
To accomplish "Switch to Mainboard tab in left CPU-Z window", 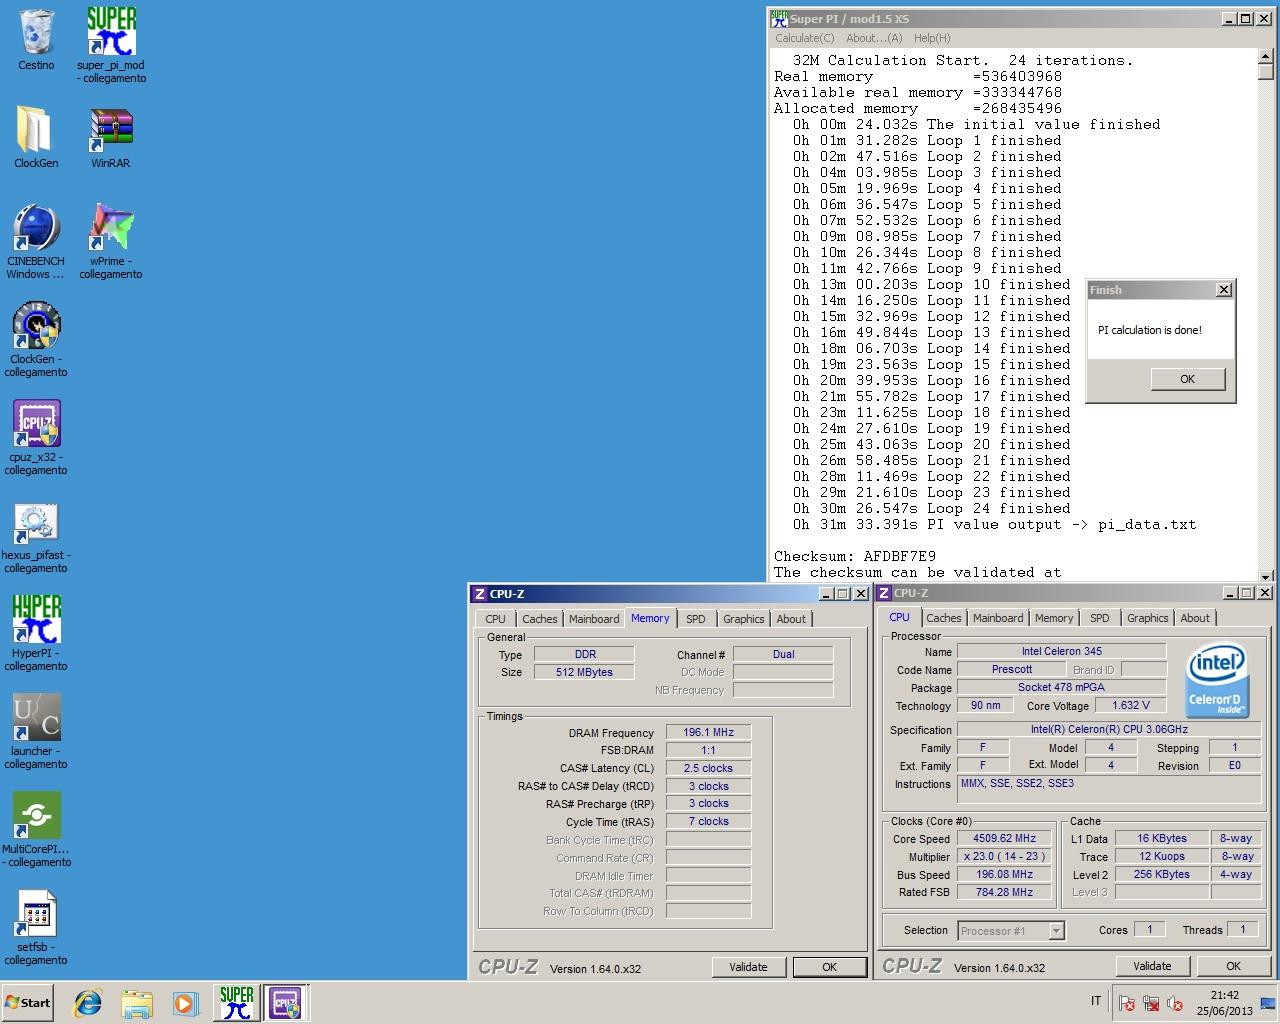I will [x=594, y=619].
